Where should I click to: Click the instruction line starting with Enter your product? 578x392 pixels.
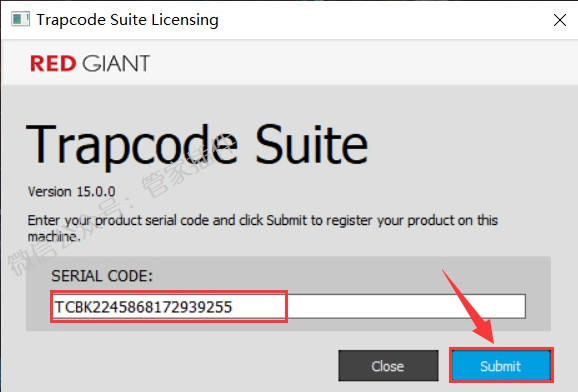coord(262,220)
